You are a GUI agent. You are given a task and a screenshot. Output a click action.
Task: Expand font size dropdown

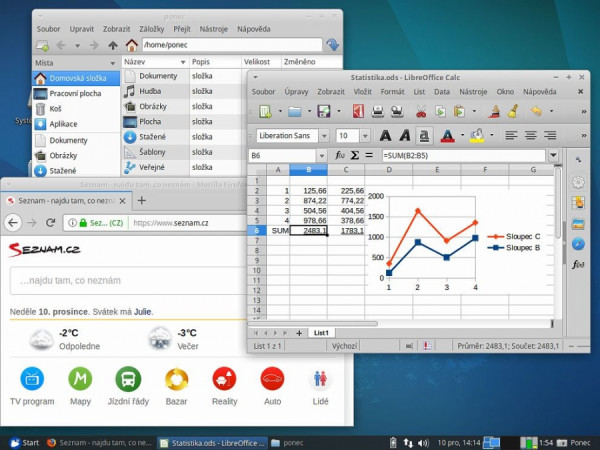point(365,136)
